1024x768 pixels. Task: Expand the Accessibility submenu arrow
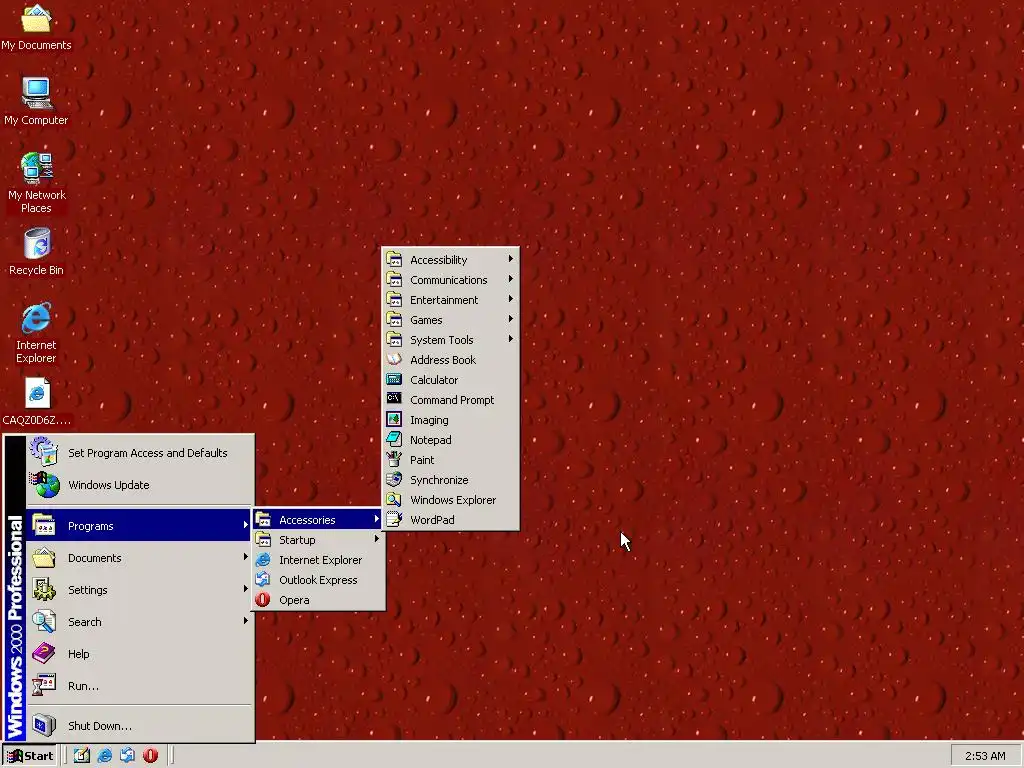[x=511, y=259]
